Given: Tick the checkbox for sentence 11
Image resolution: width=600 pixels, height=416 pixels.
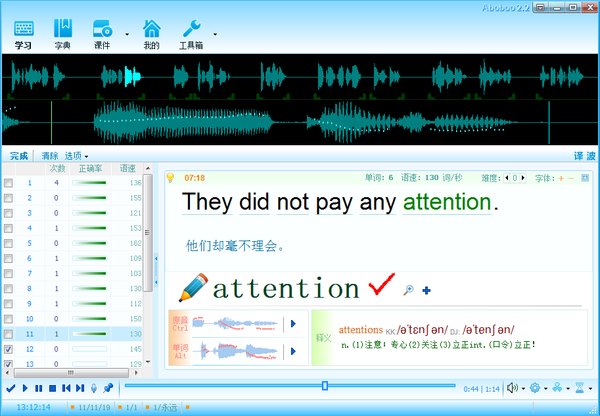Looking at the screenshot, I should tap(8, 334).
